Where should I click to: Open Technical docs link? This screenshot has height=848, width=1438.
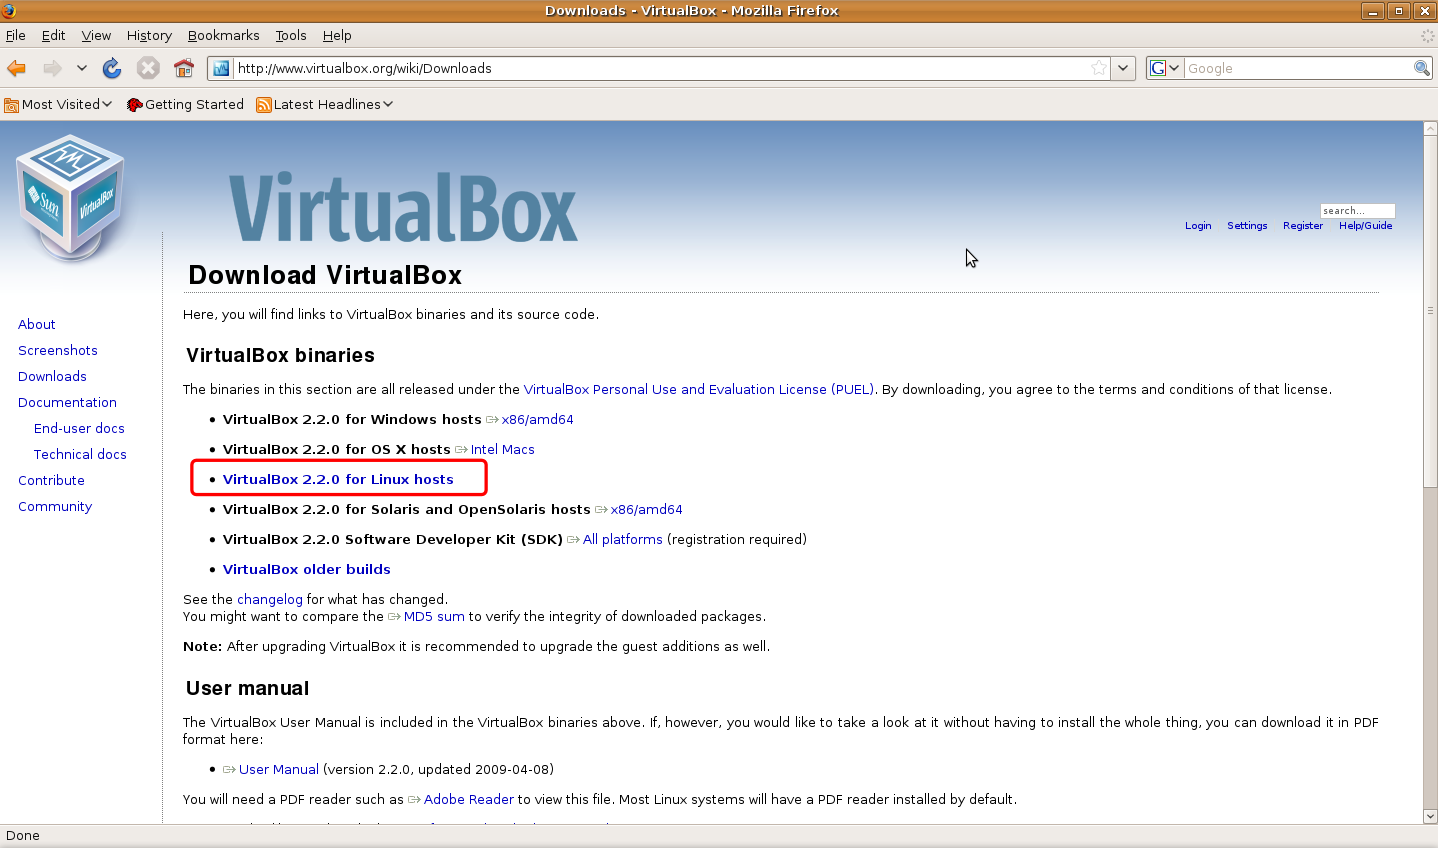coord(80,454)
